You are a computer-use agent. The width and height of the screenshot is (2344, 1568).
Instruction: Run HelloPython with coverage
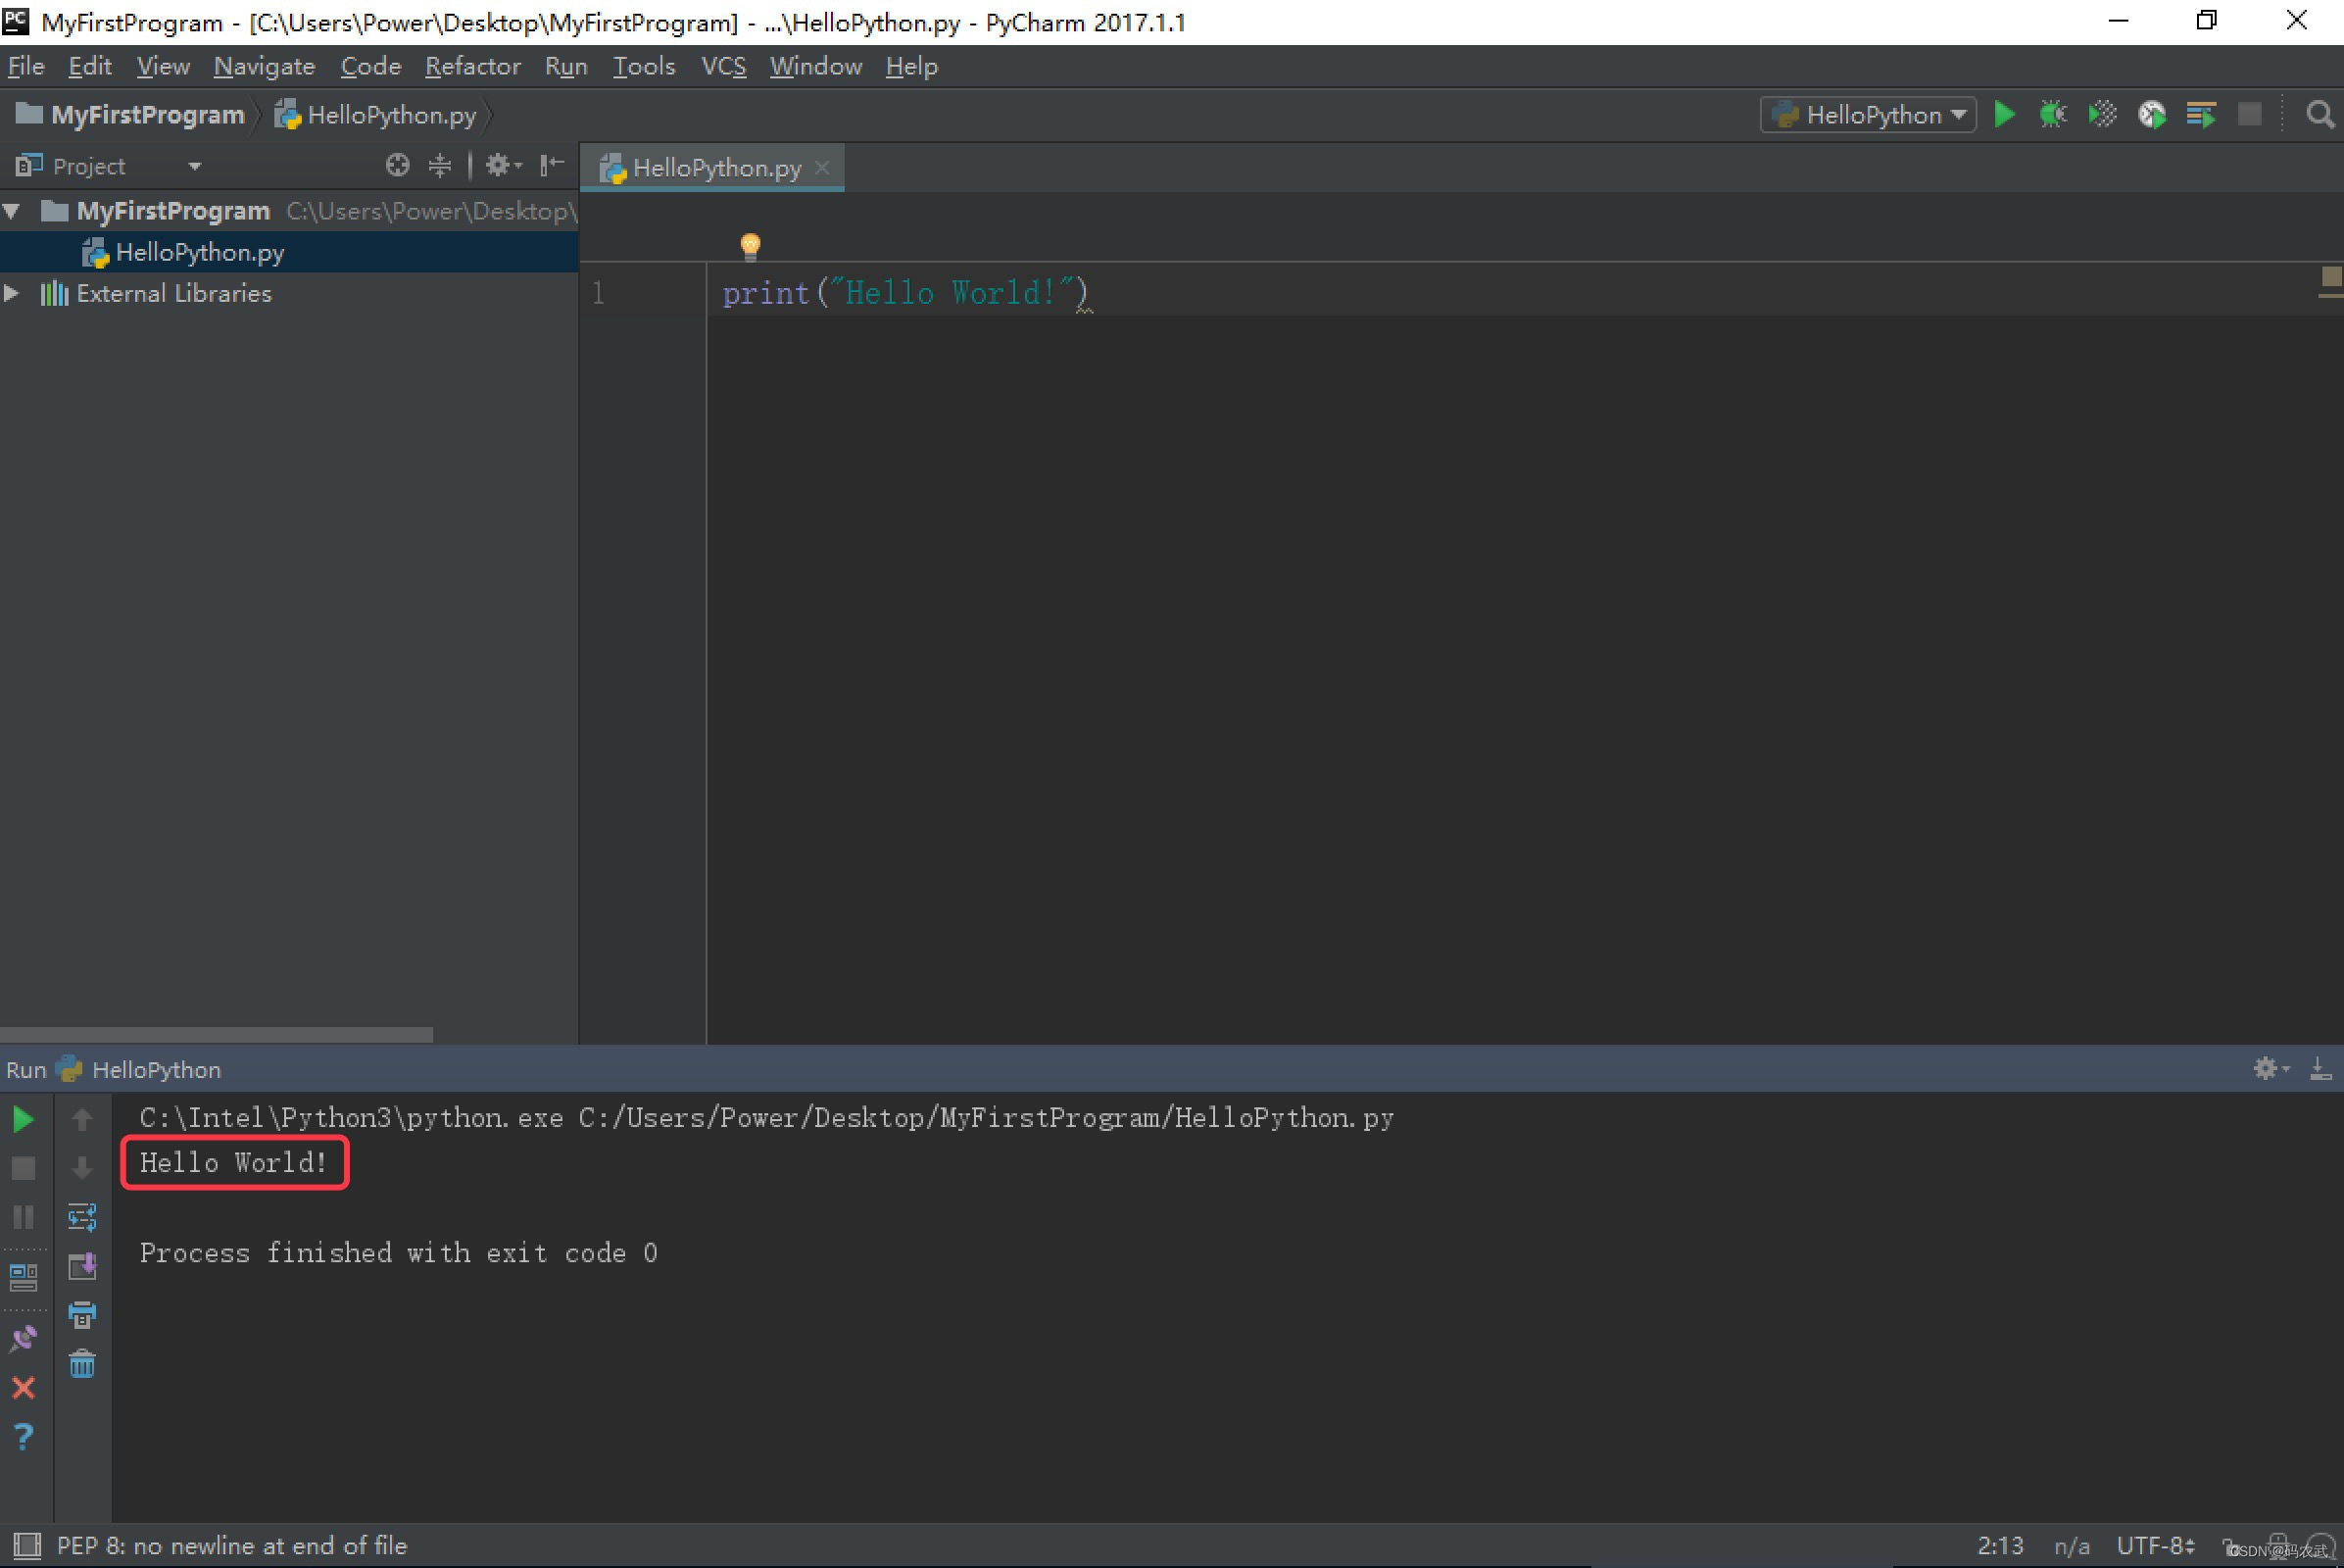click(x=2102, y=114)
